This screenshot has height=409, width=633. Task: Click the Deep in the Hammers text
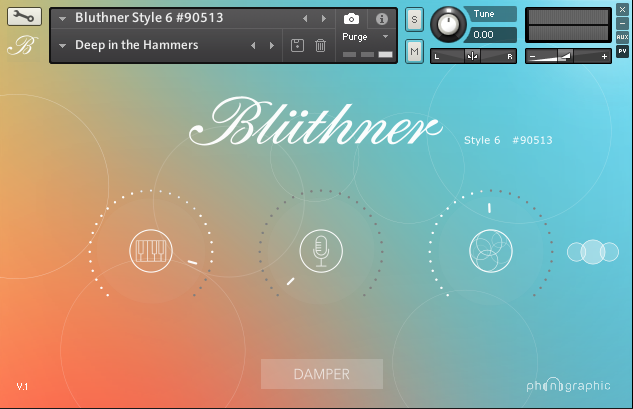(136, 45)
